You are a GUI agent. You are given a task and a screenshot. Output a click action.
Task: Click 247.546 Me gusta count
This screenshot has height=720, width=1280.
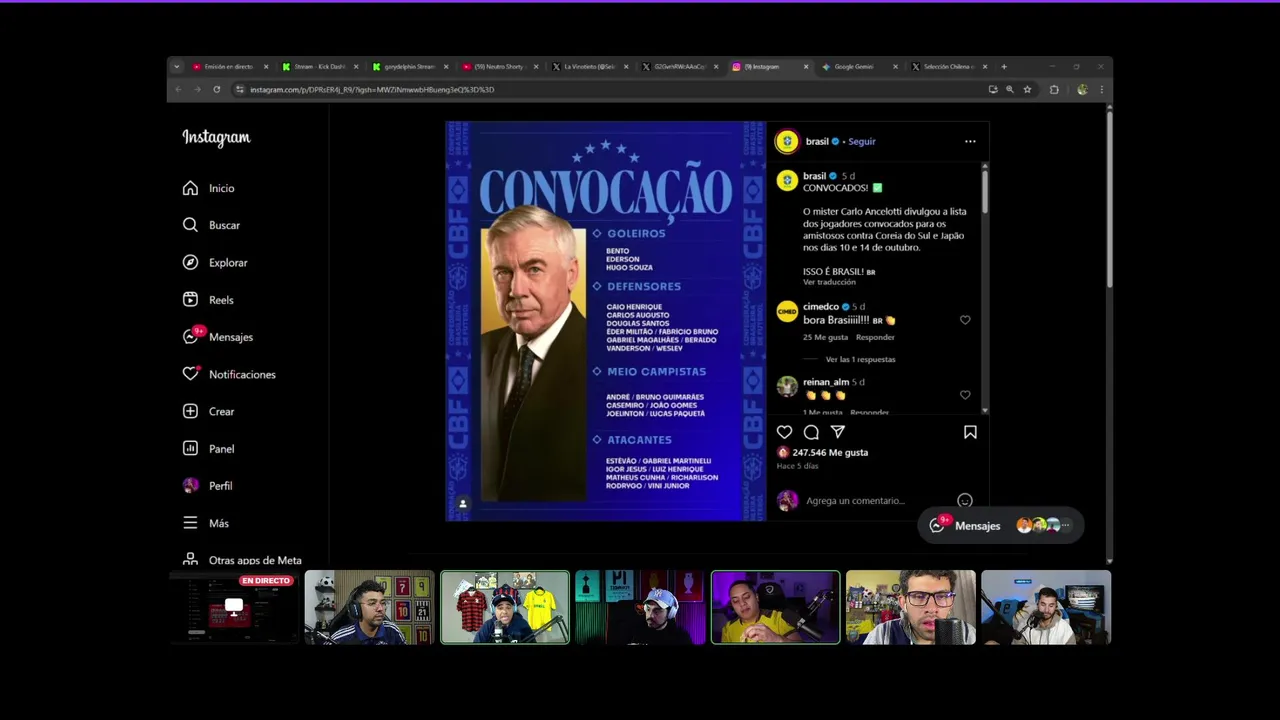click(x=830, y=452)
